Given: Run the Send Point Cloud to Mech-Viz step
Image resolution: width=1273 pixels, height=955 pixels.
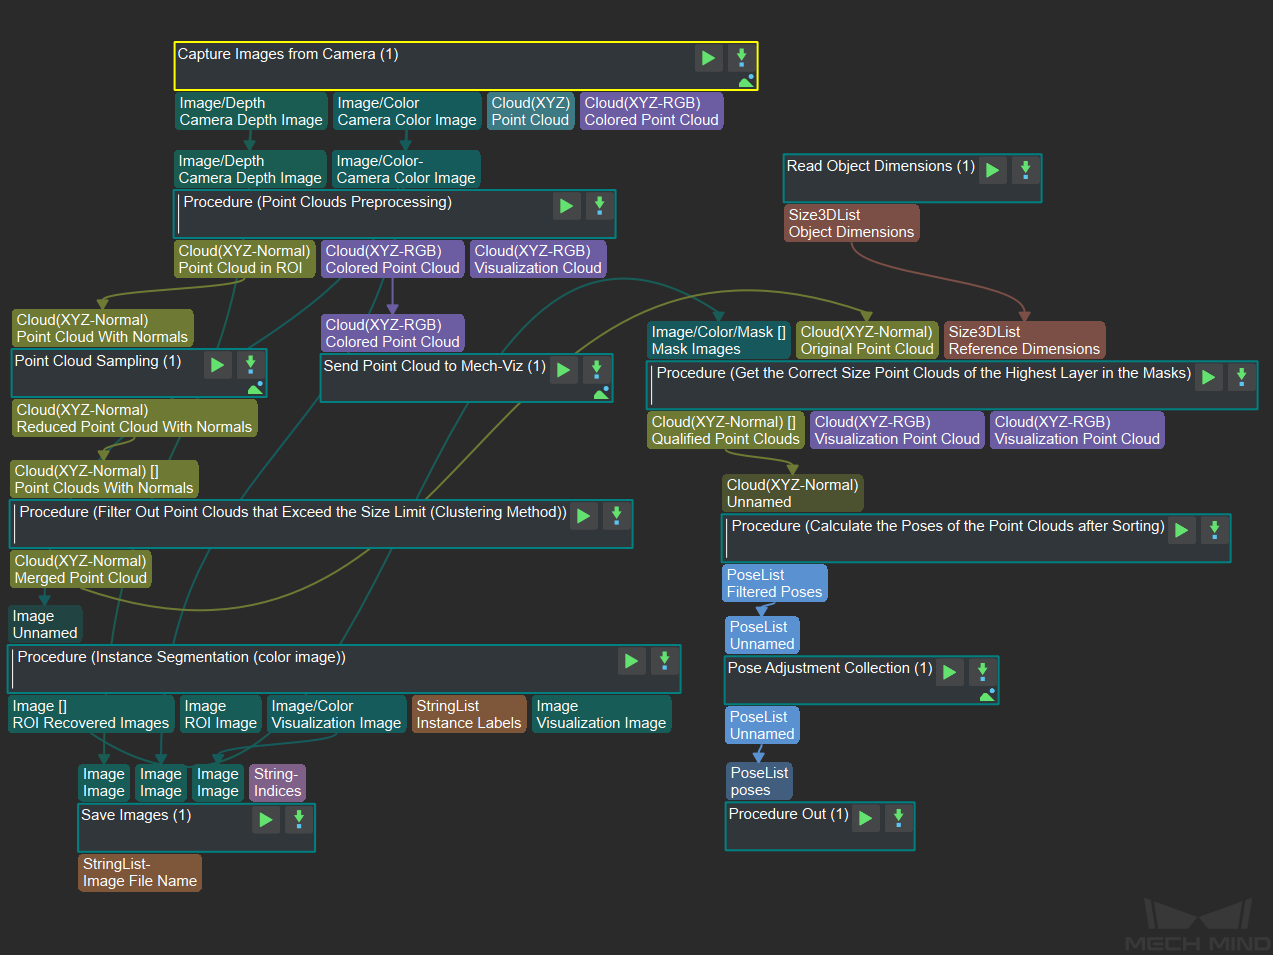Looking at the screenshot, I should tap(563, 370).
